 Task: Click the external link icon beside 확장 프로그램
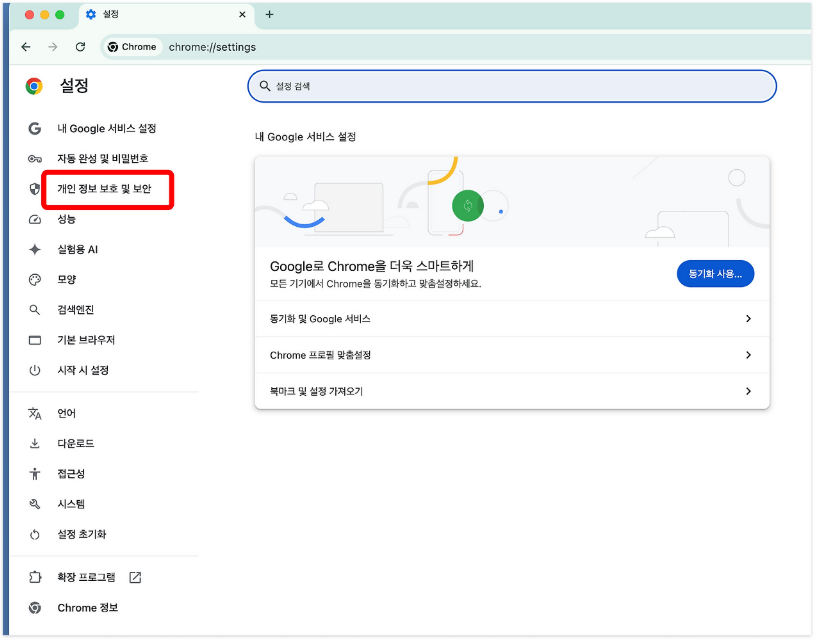pyautogui.click(x=135, y=577)
